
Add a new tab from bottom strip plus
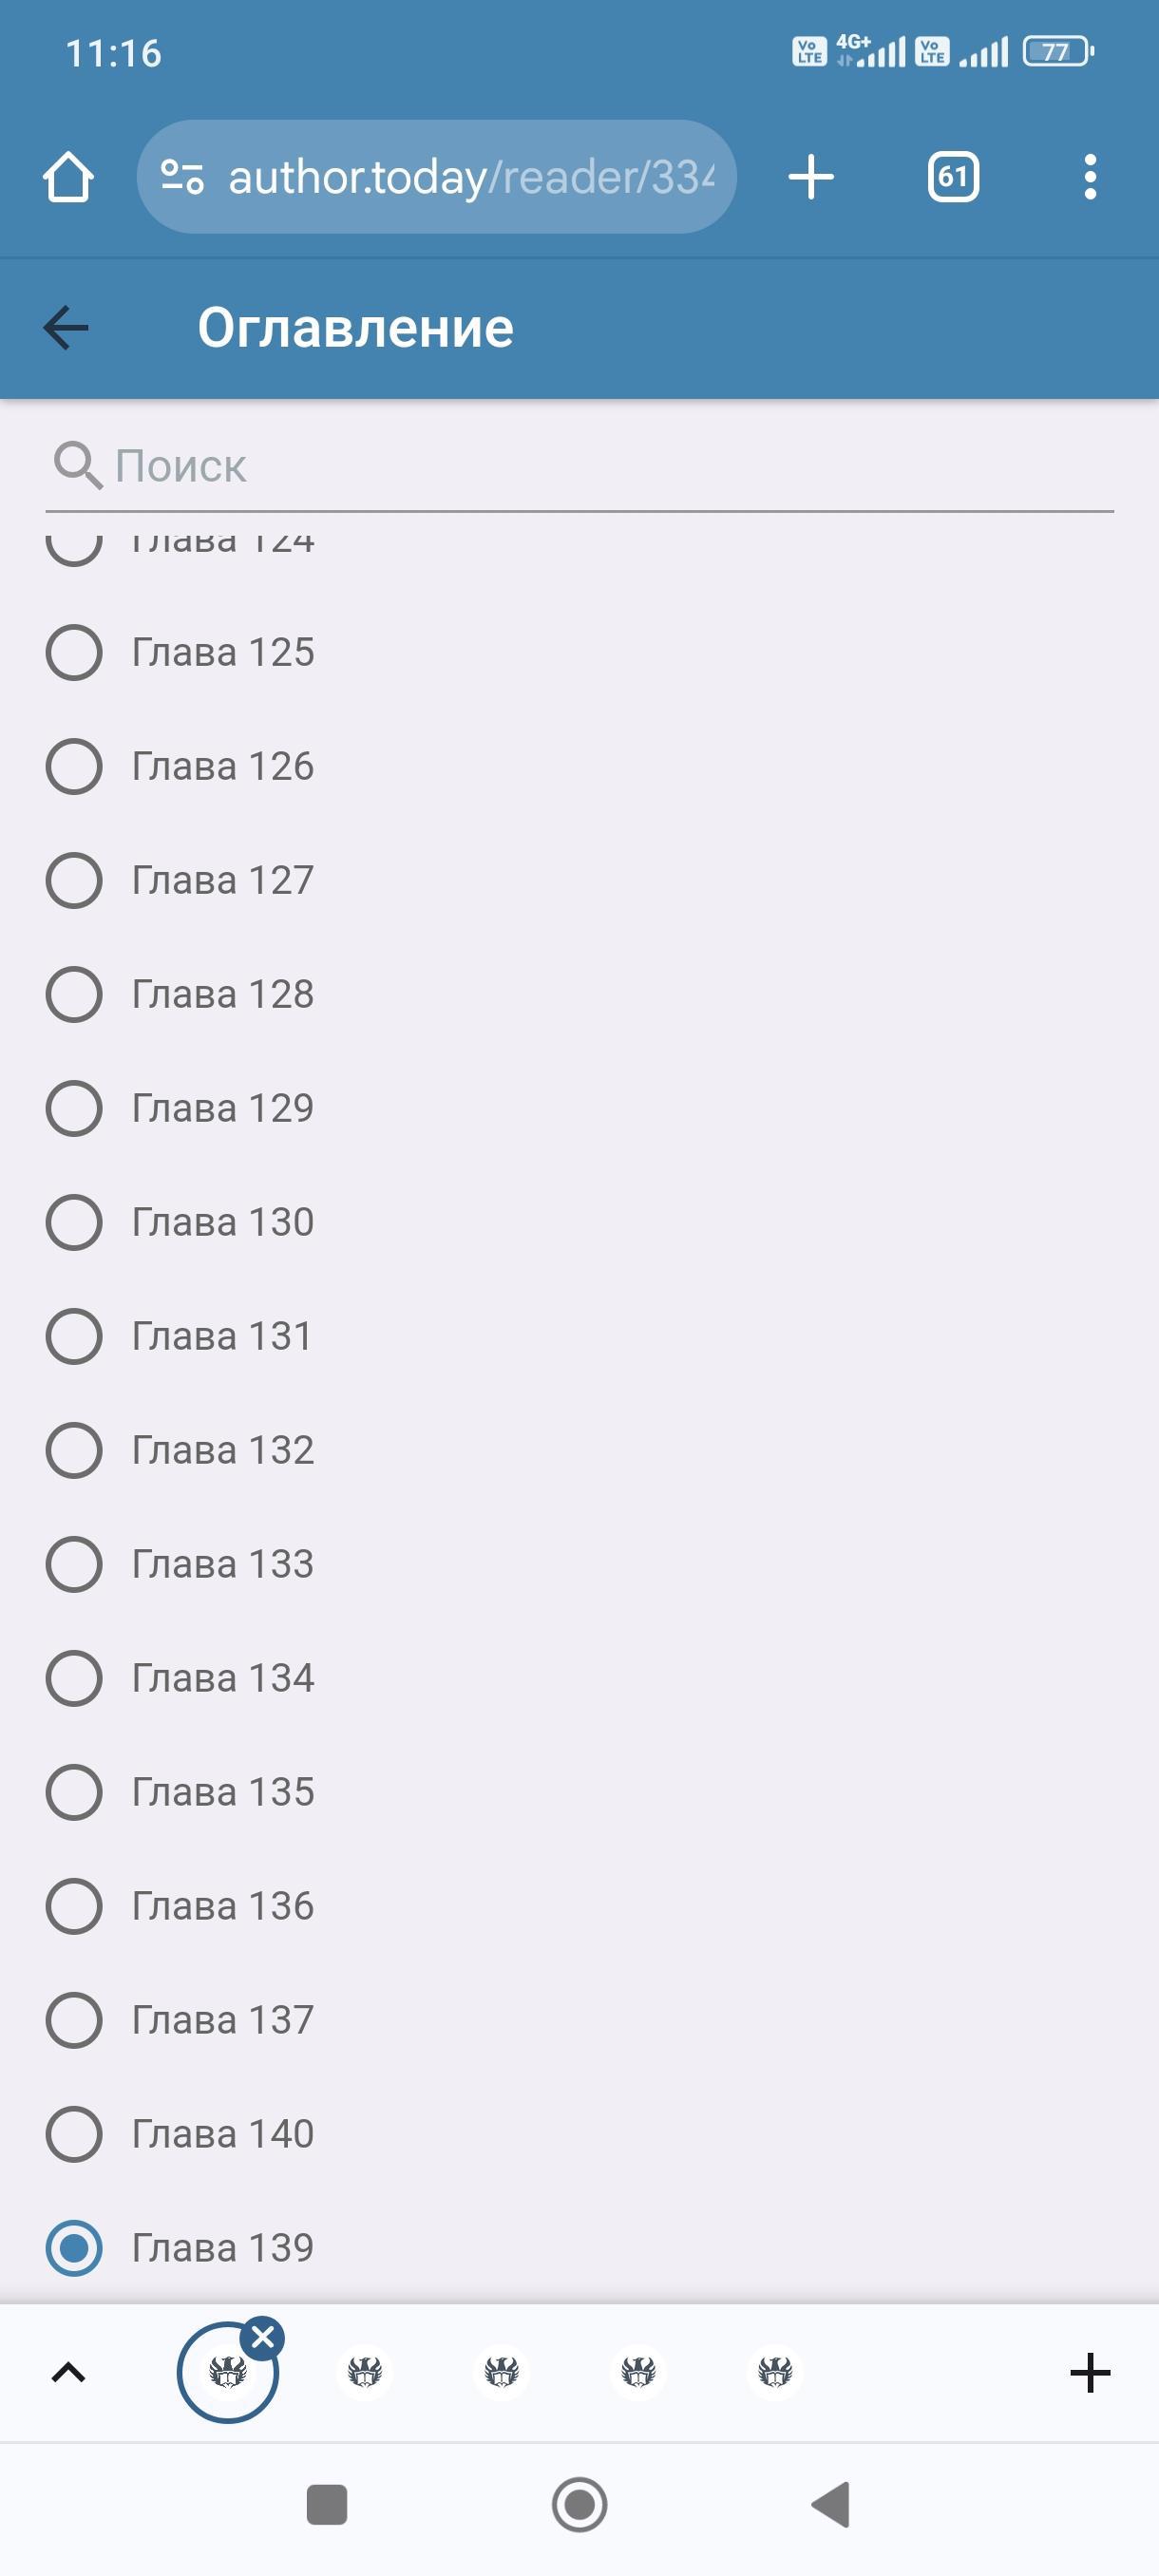(x=1089, y=2373)
